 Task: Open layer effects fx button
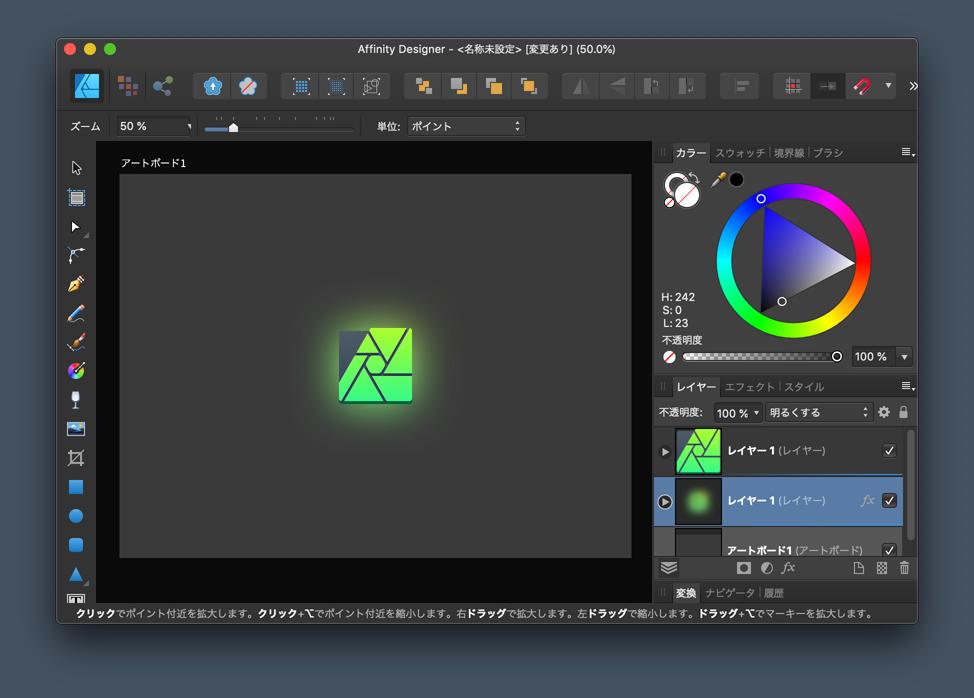[788, 568]
